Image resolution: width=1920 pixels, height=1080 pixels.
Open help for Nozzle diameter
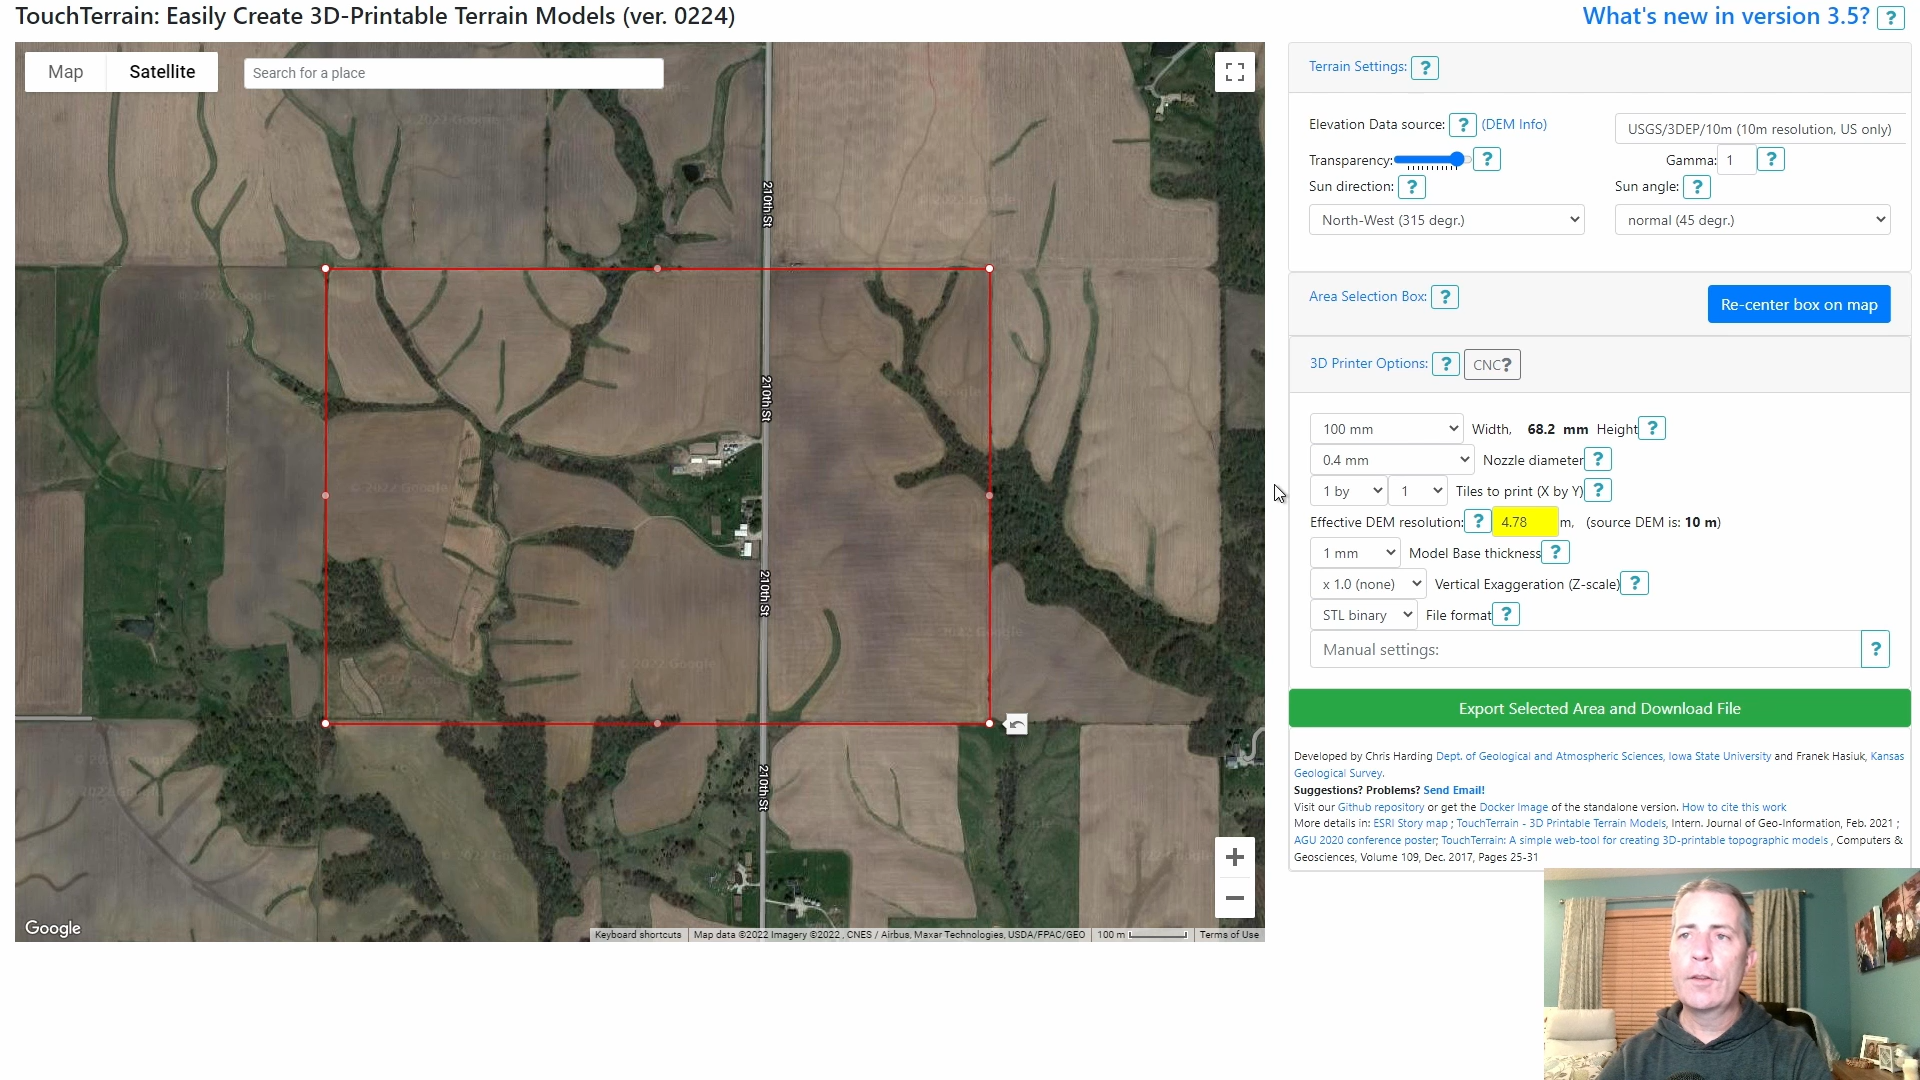(1598, 460)
